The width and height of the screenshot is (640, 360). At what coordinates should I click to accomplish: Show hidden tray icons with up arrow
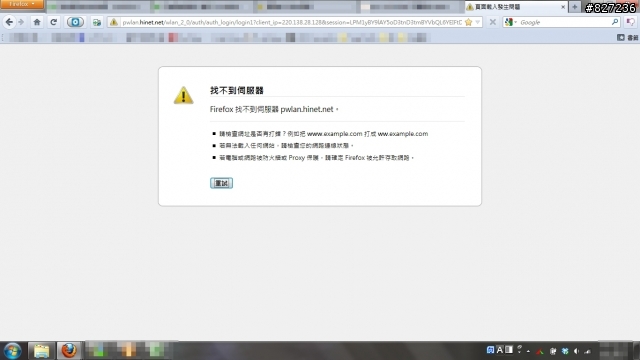528,351
